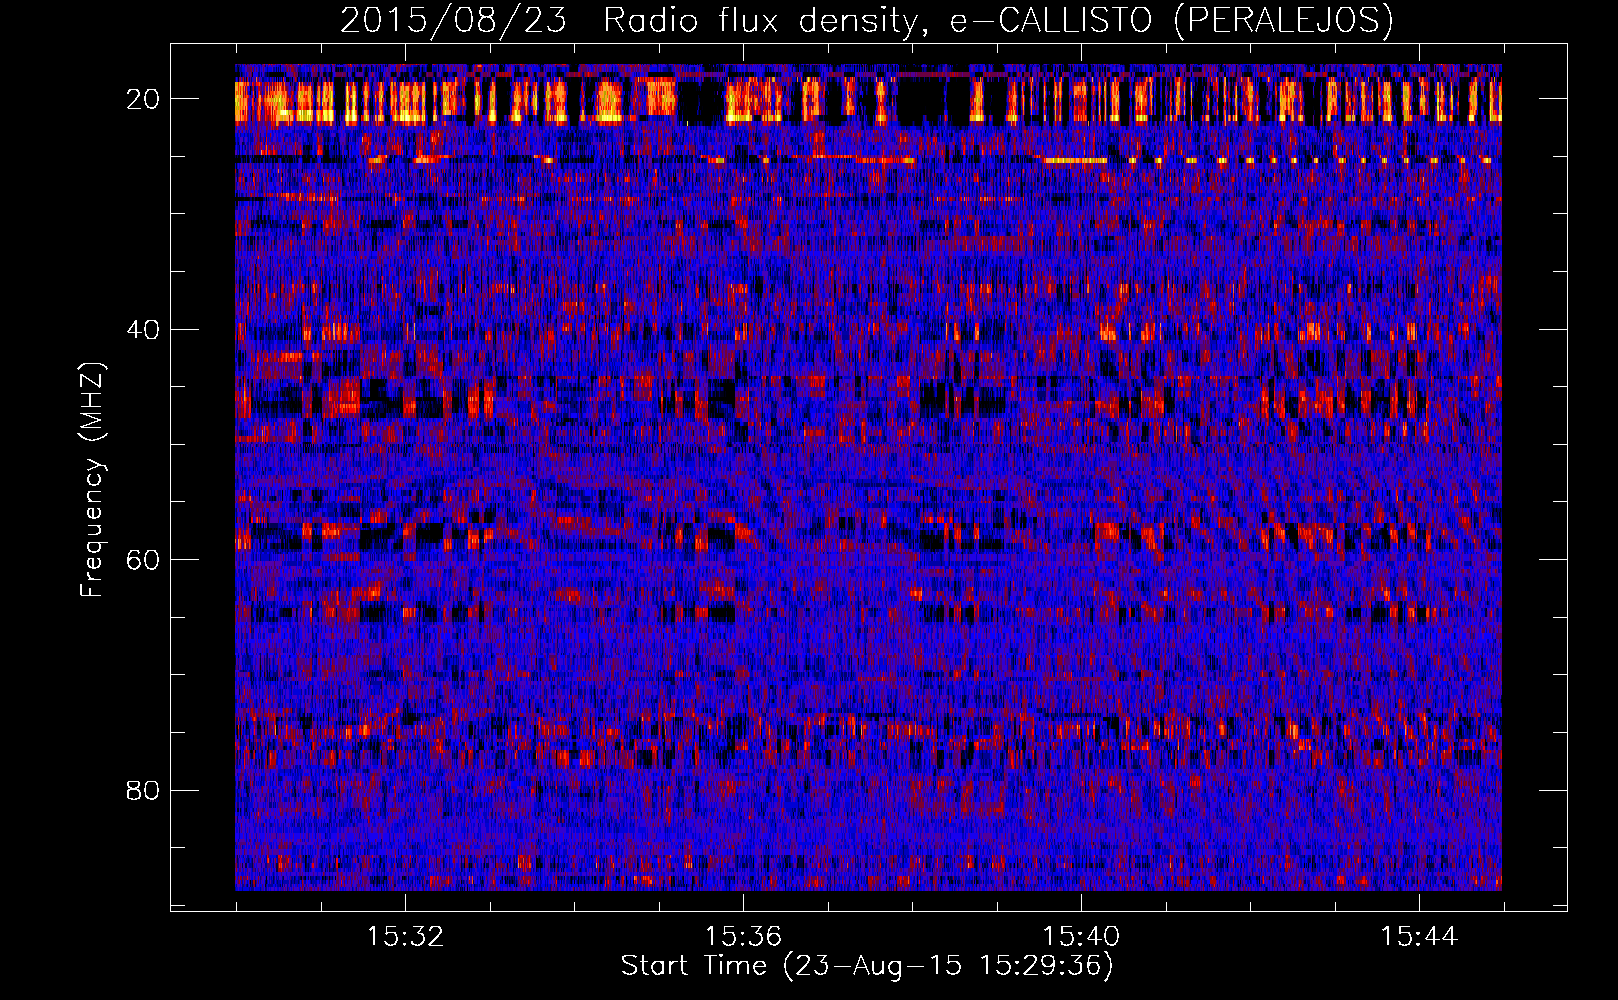Click the 15:32 time tick label
1618x1000 pixels.
pyautogui.click(x=405, y=937)
